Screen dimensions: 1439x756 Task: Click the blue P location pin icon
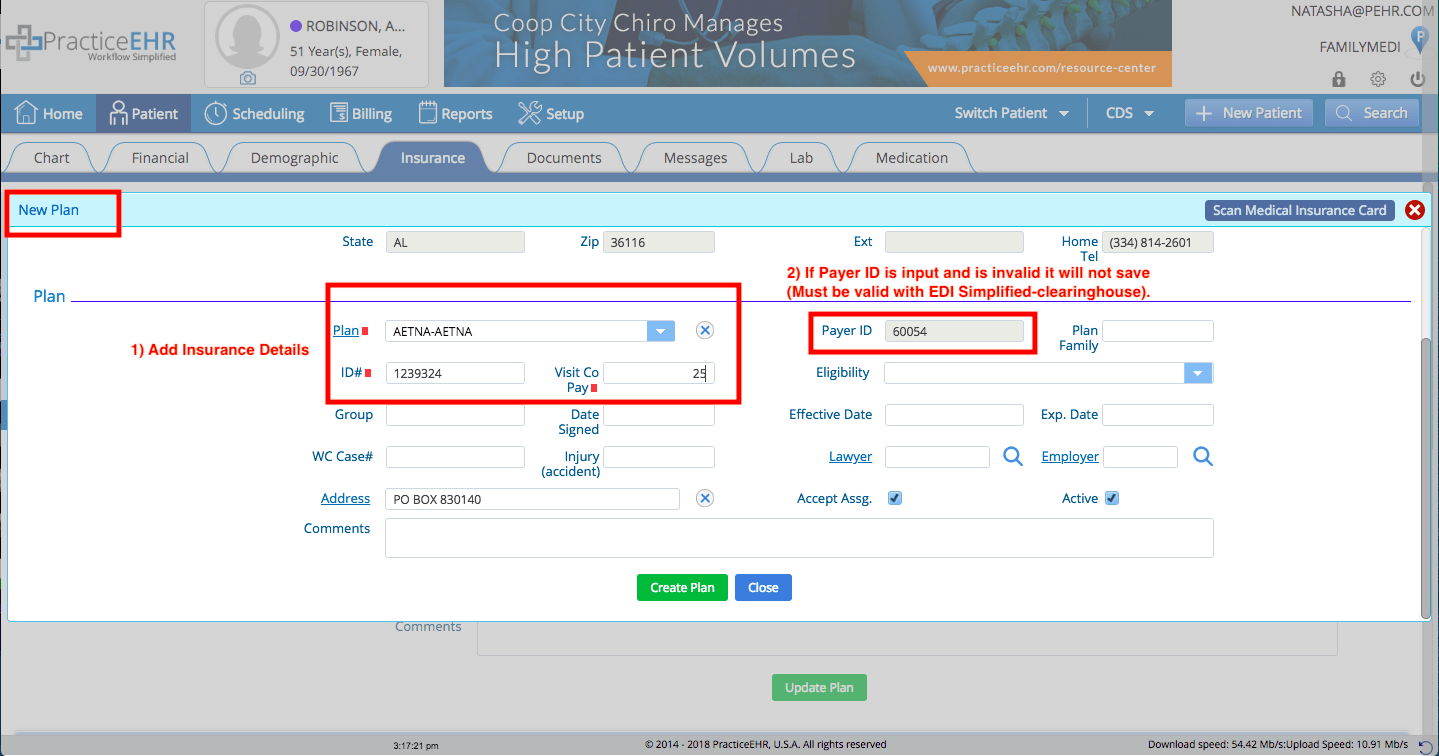pyautogui.click(x=1421, y=40)
